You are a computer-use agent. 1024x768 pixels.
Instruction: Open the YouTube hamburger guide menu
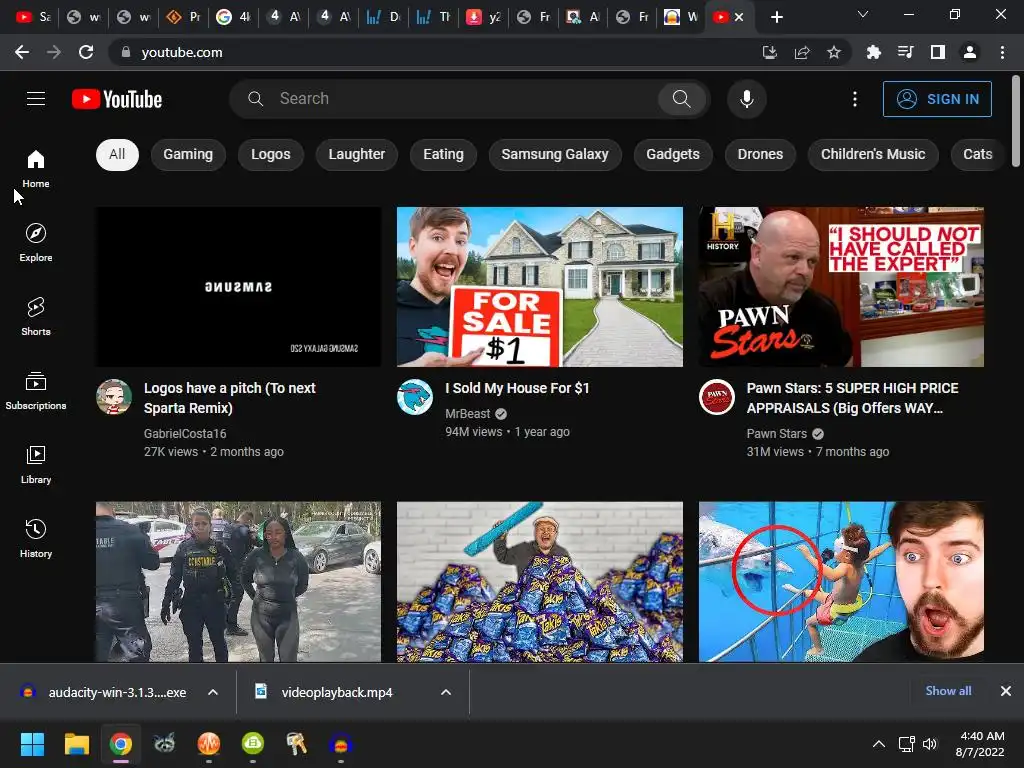36,99
